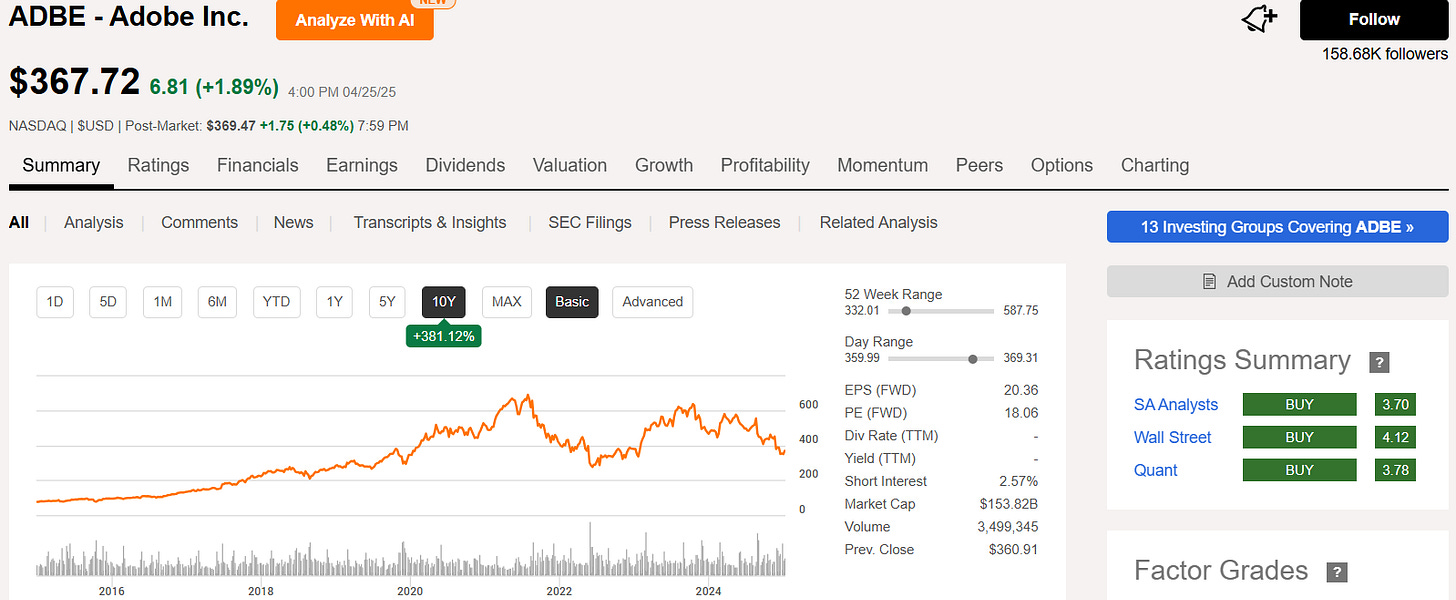Viewport: 1456px width, 600px height.
Task: Filter content by News
Action: pyautogui.click(x=294, y=222)
